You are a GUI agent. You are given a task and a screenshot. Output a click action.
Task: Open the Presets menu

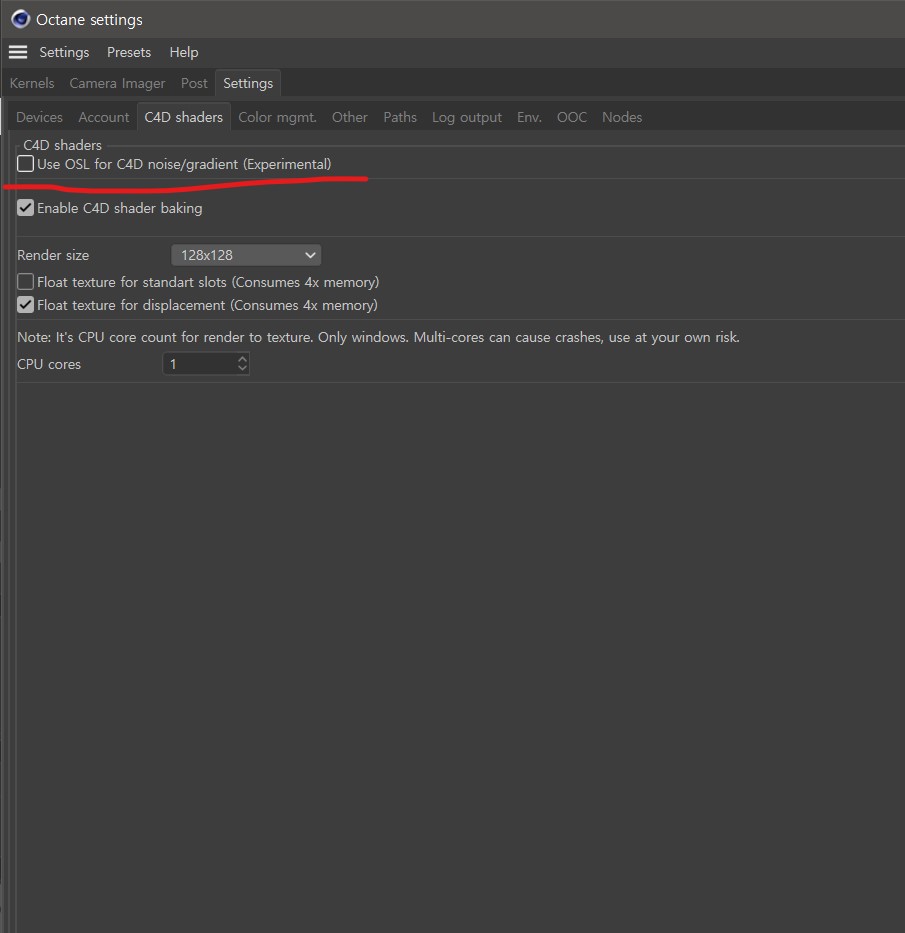129,52
